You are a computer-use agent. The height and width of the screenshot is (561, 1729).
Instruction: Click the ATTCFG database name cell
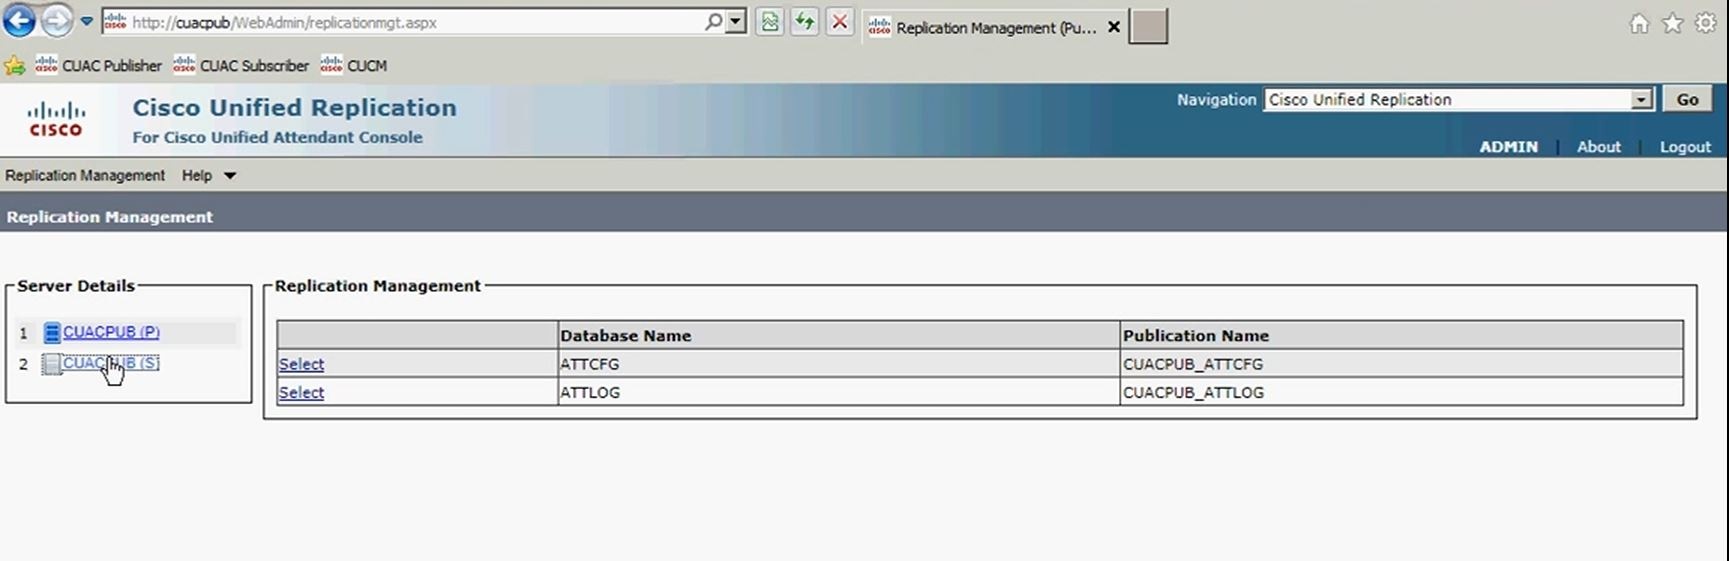838,364
